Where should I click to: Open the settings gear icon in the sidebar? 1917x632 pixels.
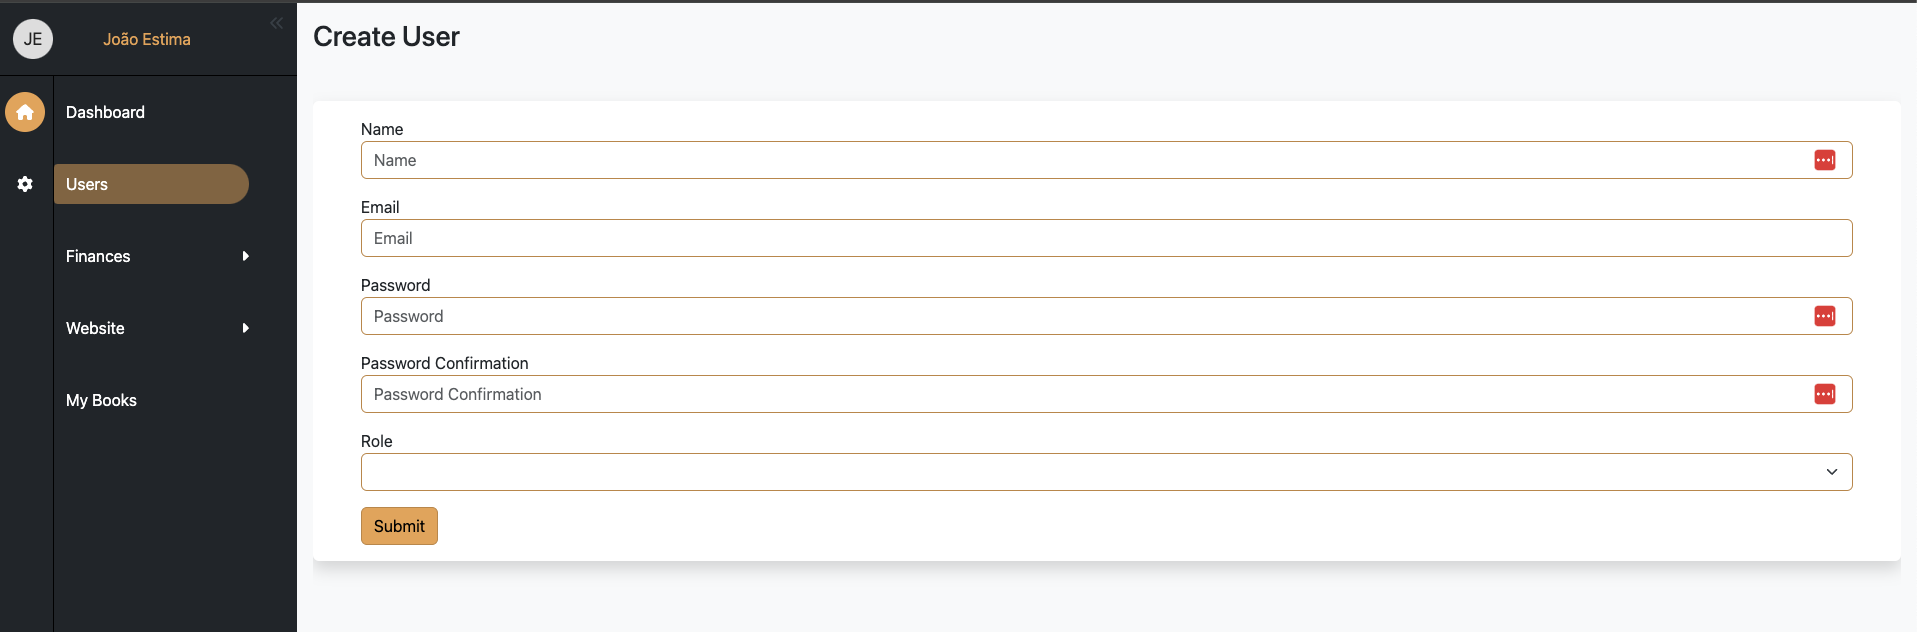[x=24, y=184]
